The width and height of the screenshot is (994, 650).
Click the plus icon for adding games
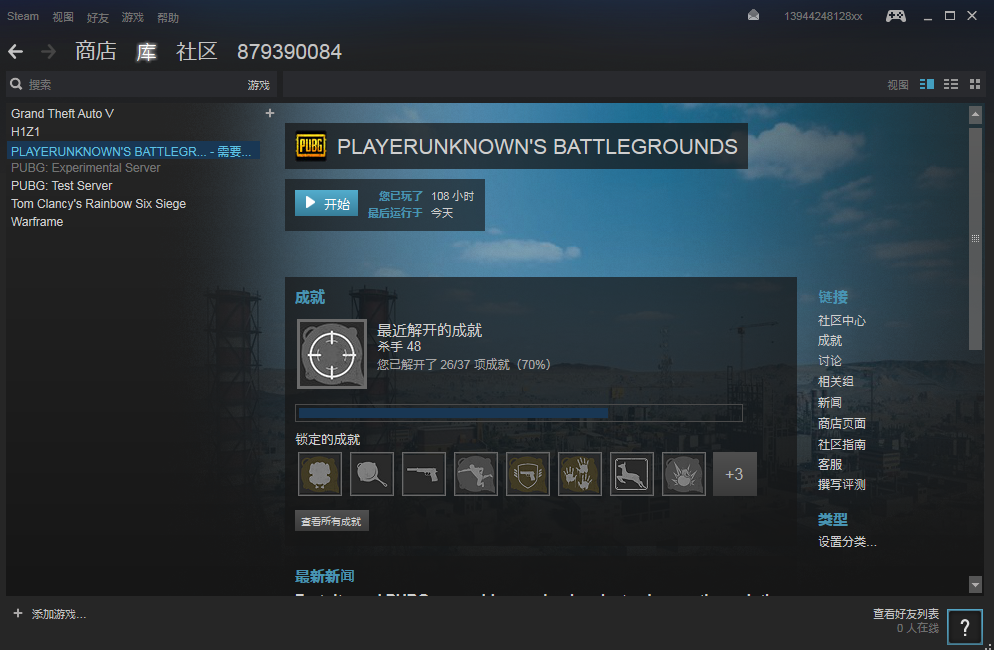(x=18, y=613)
